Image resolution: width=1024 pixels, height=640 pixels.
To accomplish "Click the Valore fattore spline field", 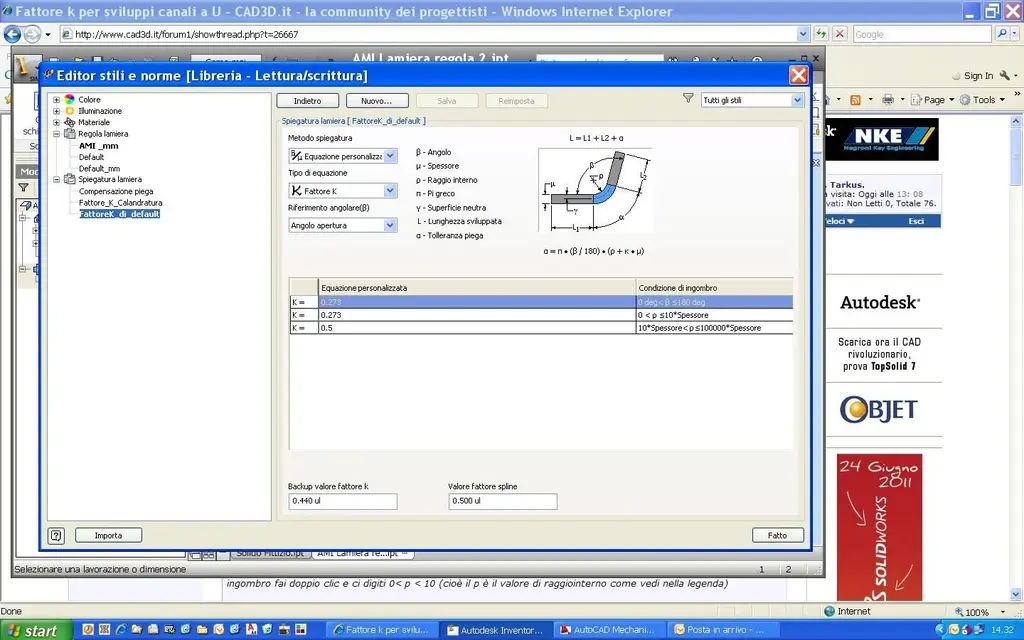I will [503, 501].
